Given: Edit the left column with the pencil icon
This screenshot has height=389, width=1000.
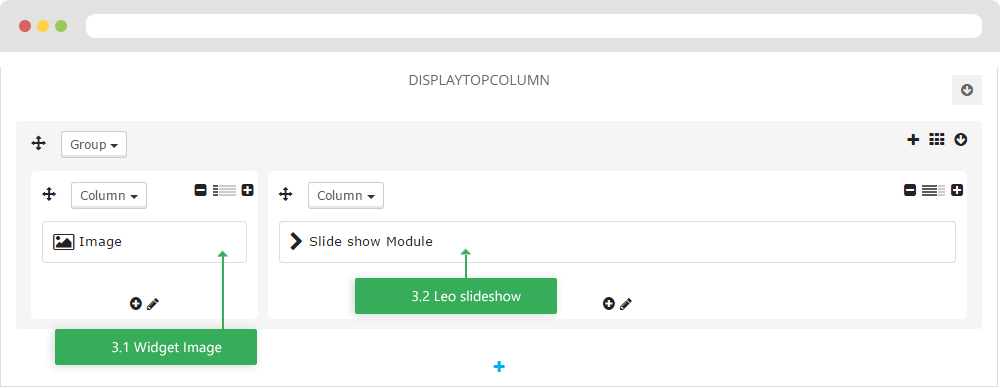Looking at the screenshot, I should 152,304.
